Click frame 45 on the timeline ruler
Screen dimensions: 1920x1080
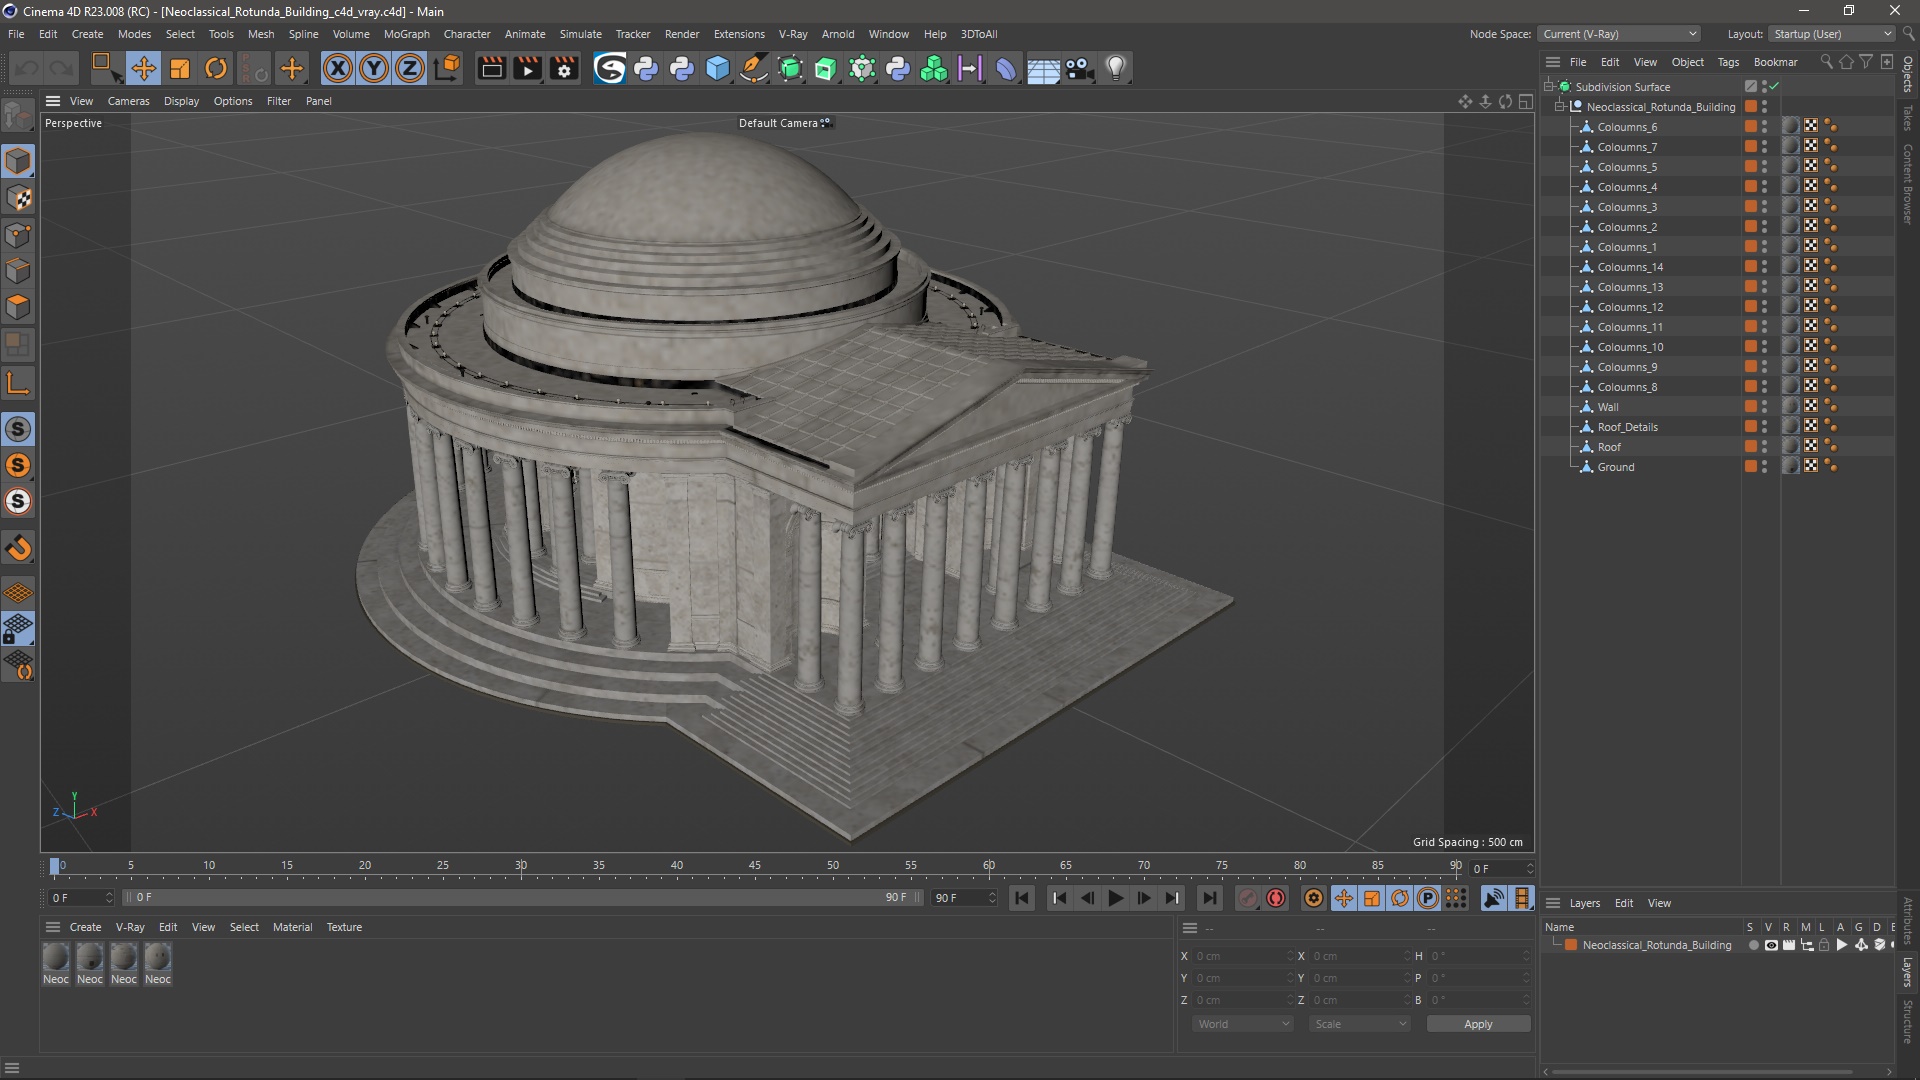click(x=755, y=866)
